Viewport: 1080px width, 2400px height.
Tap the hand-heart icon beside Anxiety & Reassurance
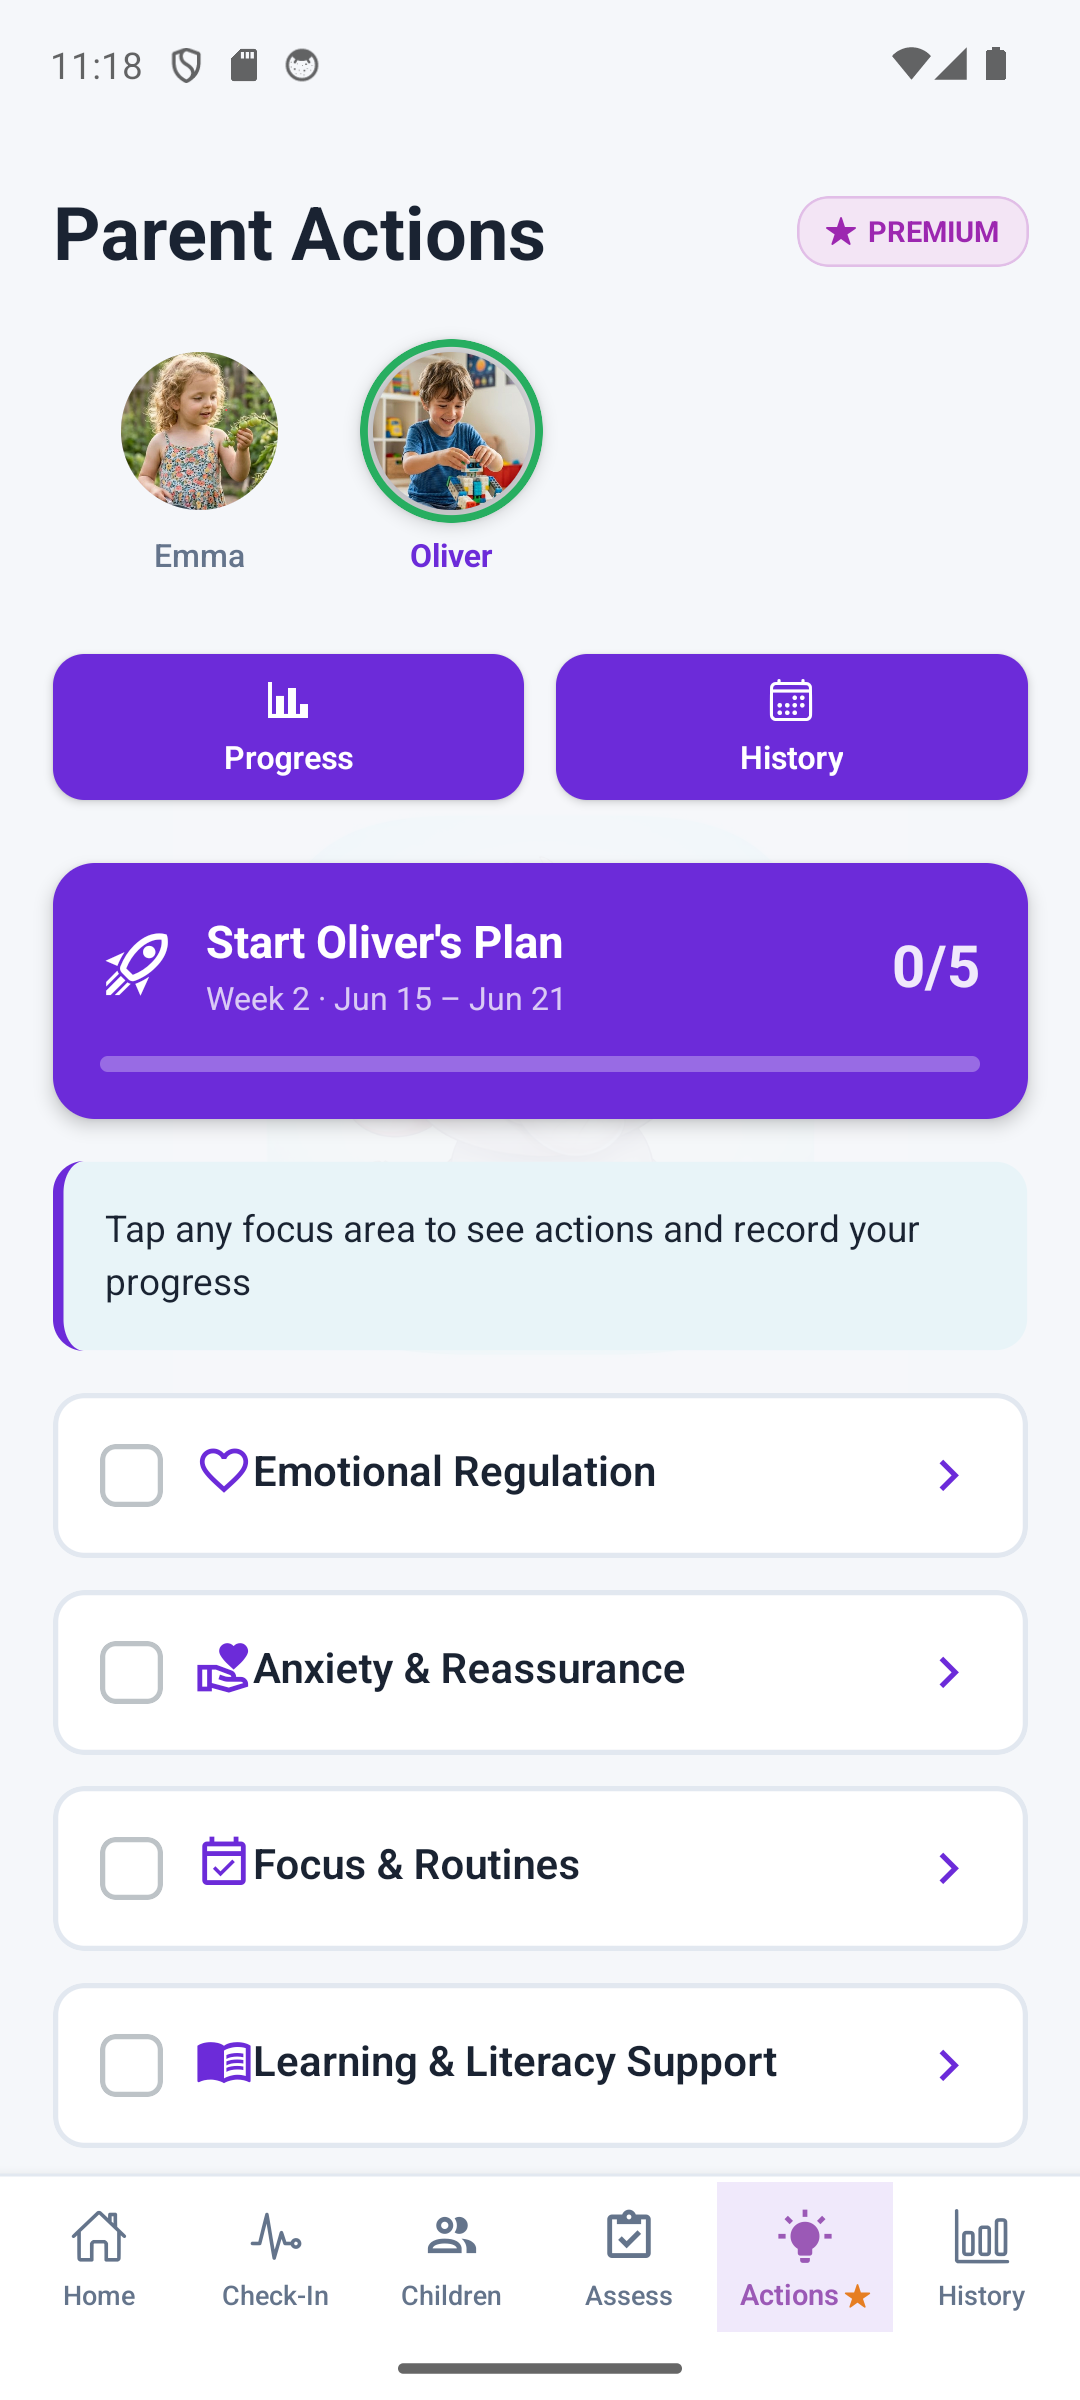pyautogui.click(x=223, y=1668)
